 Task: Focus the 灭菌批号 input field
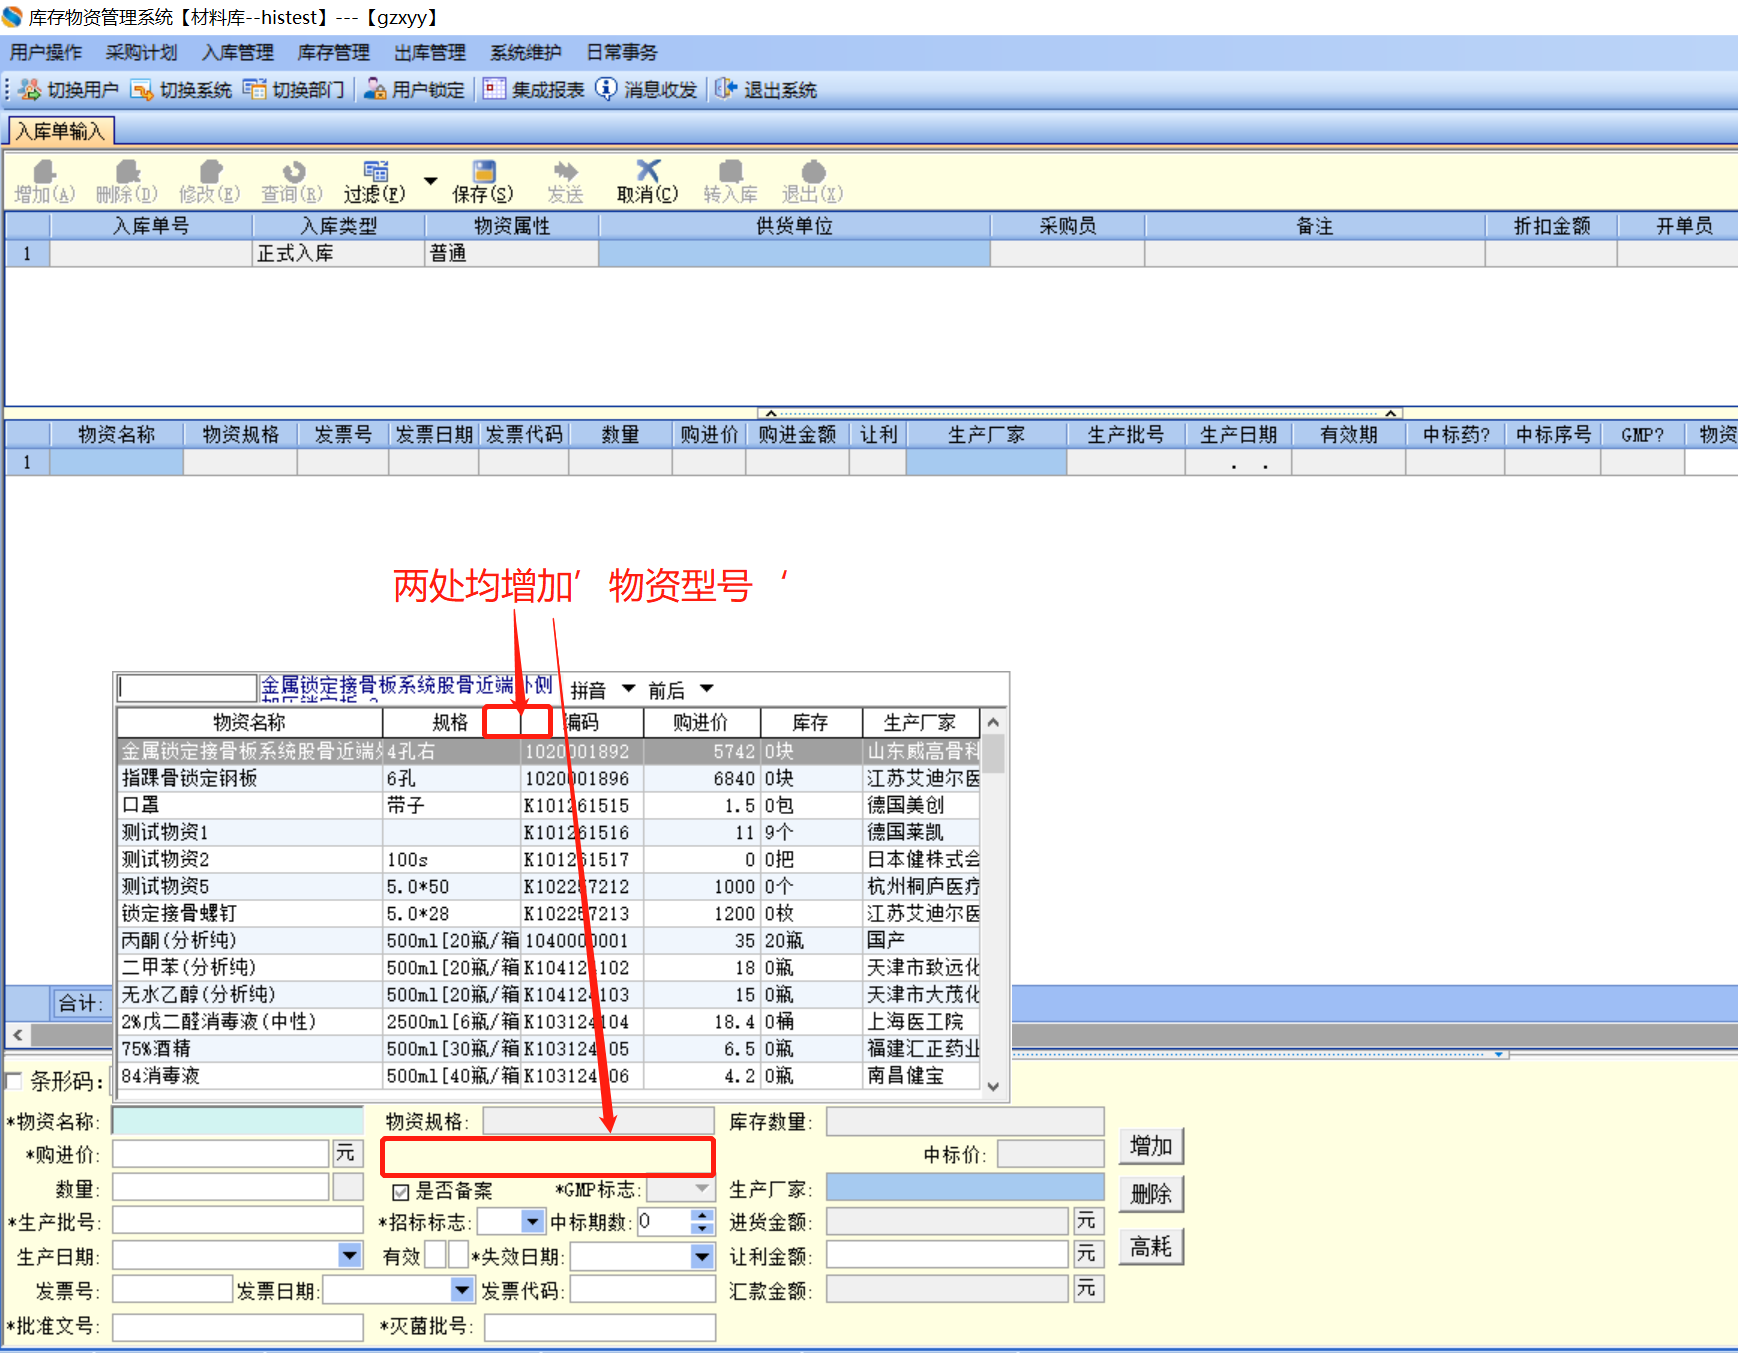(x=600, y=1327)
